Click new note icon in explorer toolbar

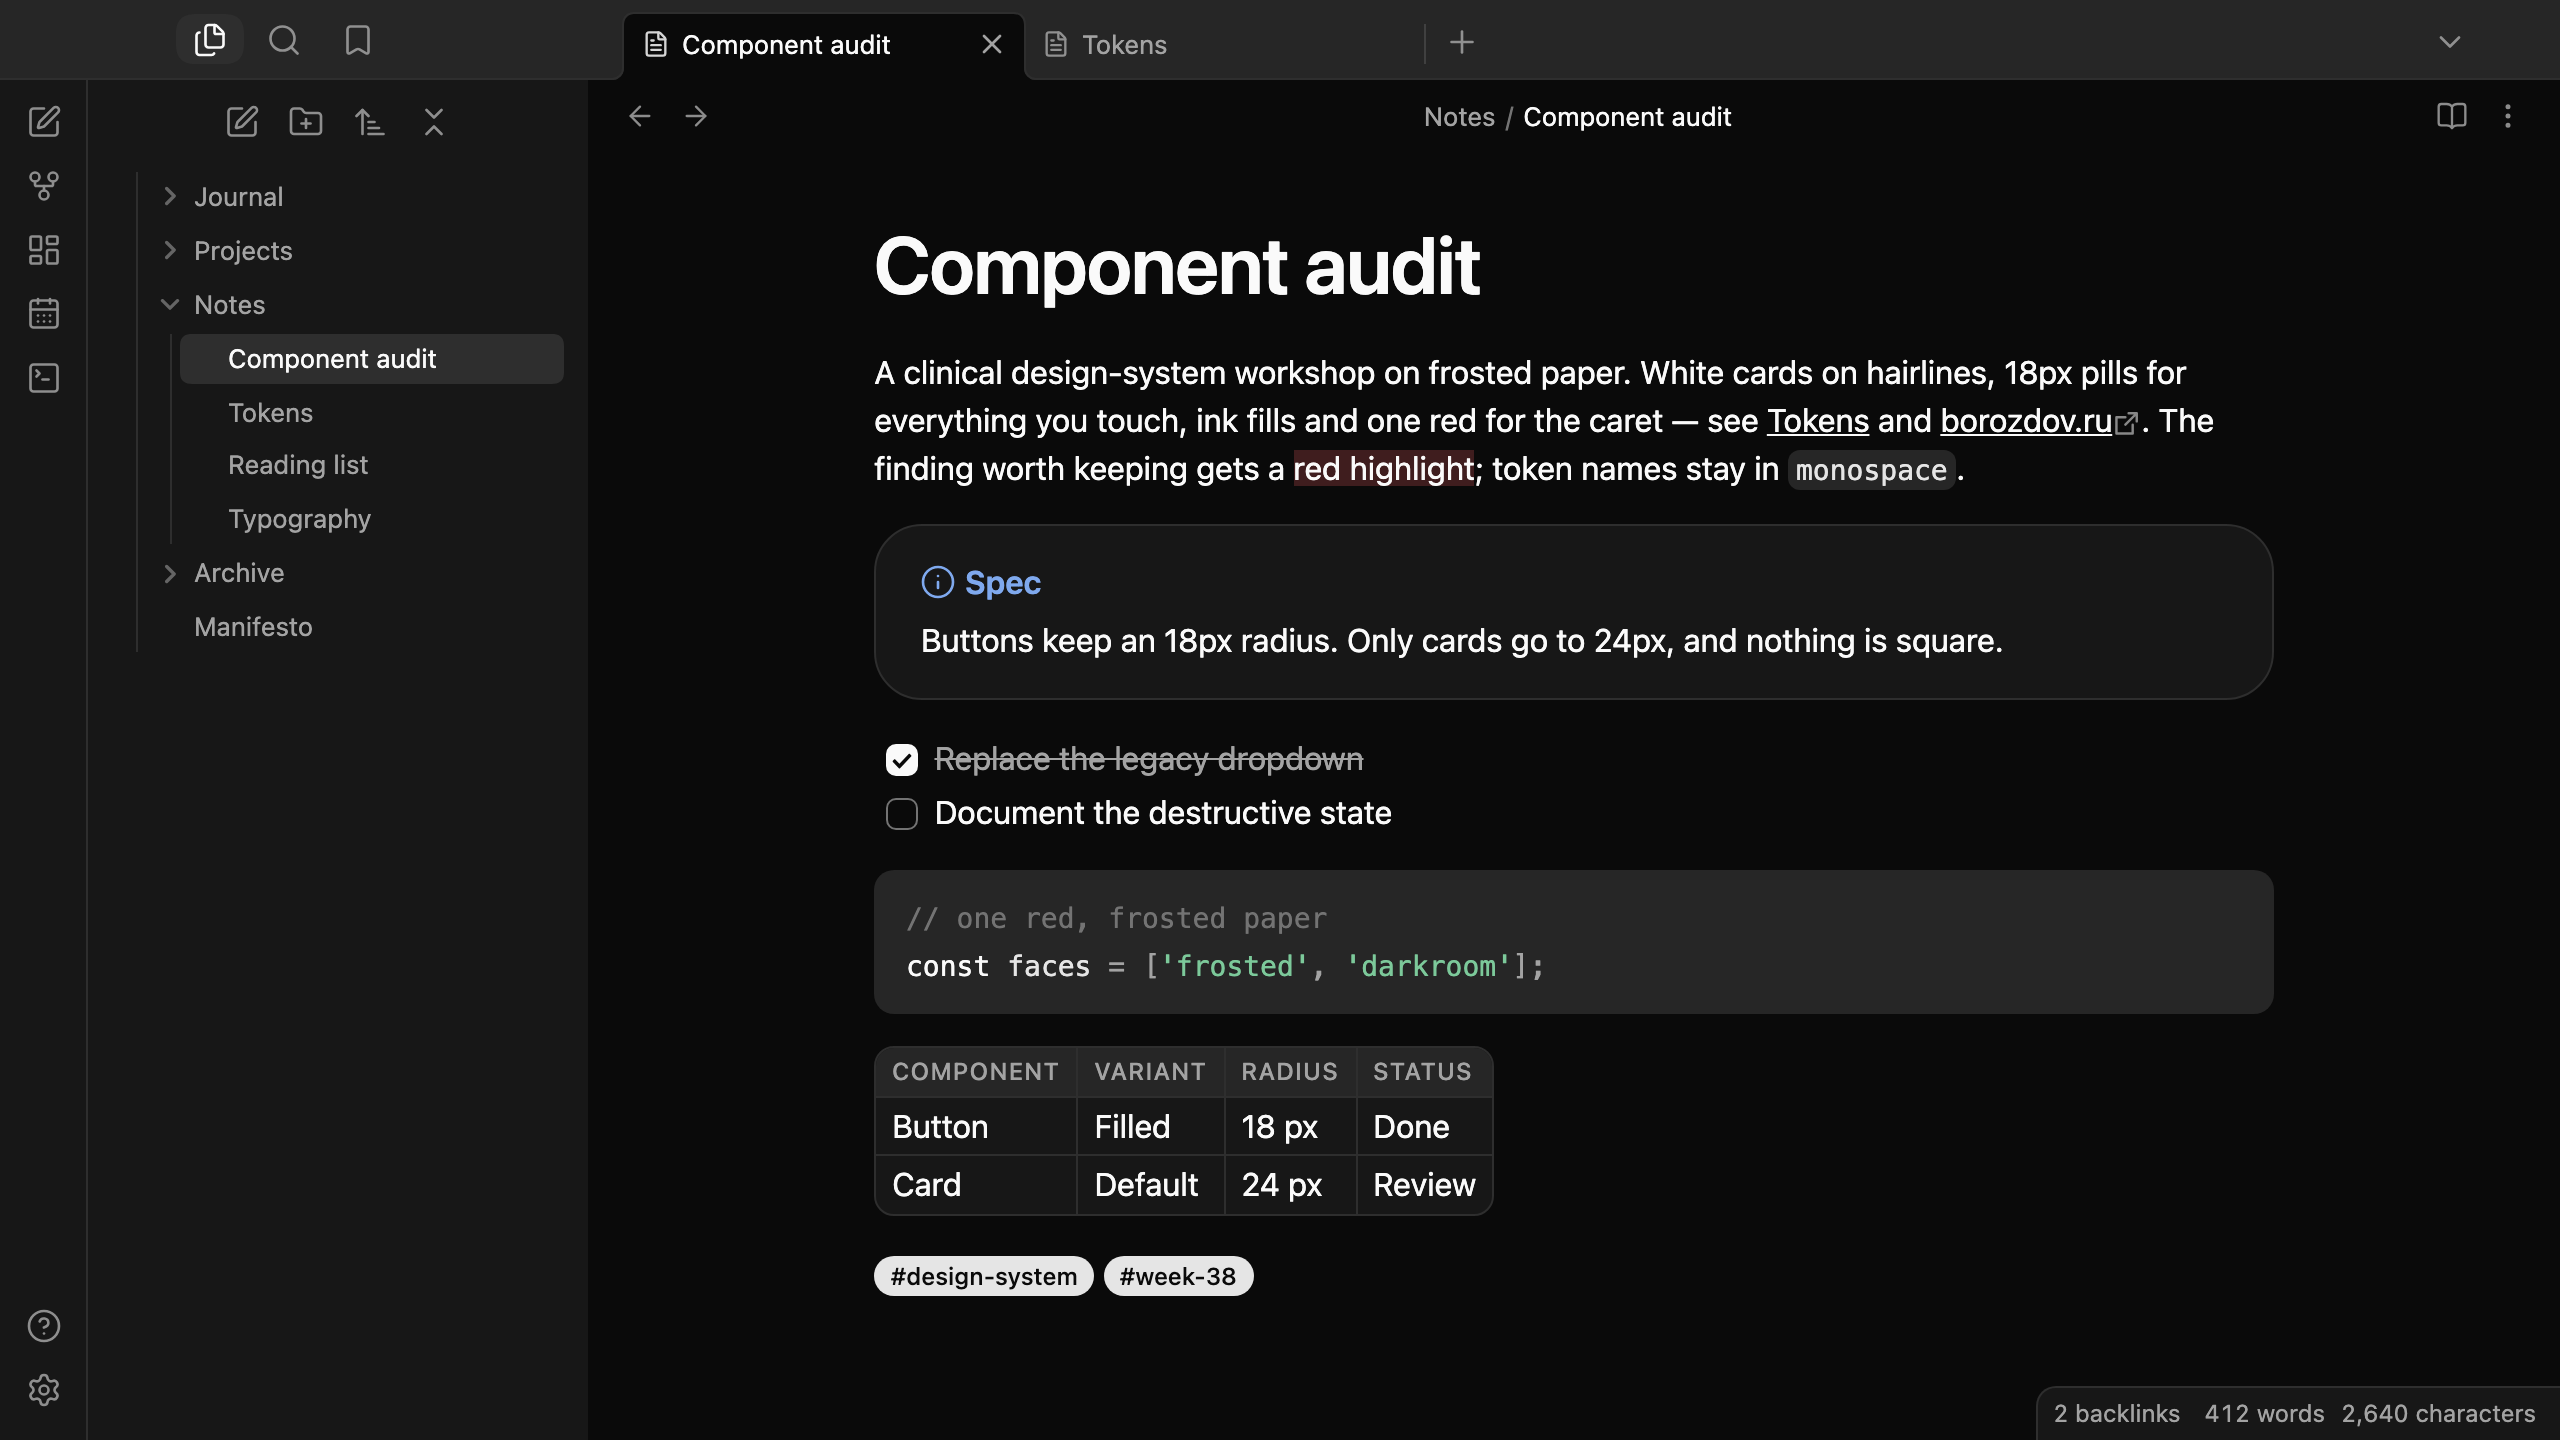click(x=242, y=122)
